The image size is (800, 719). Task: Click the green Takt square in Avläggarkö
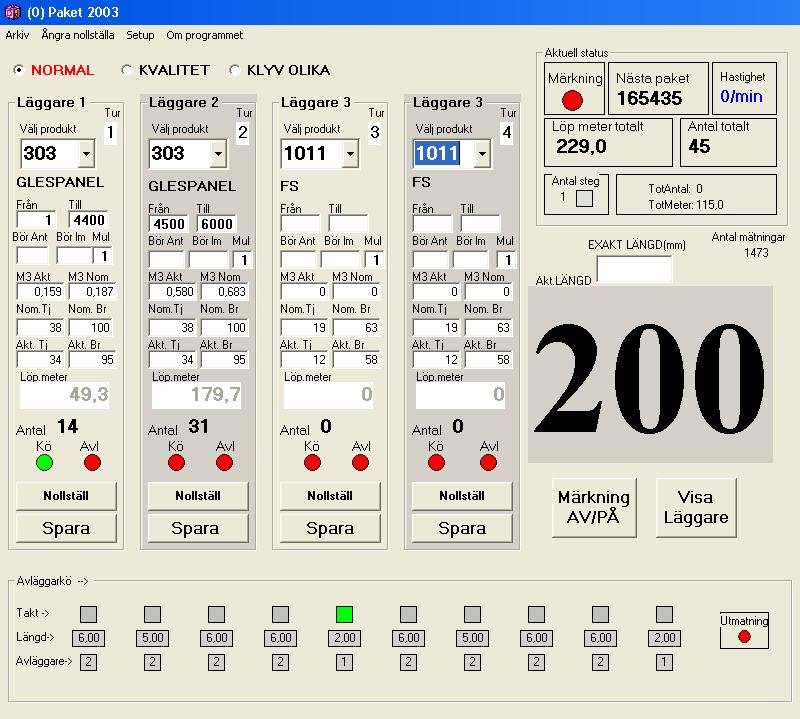(x=344, y=614)
